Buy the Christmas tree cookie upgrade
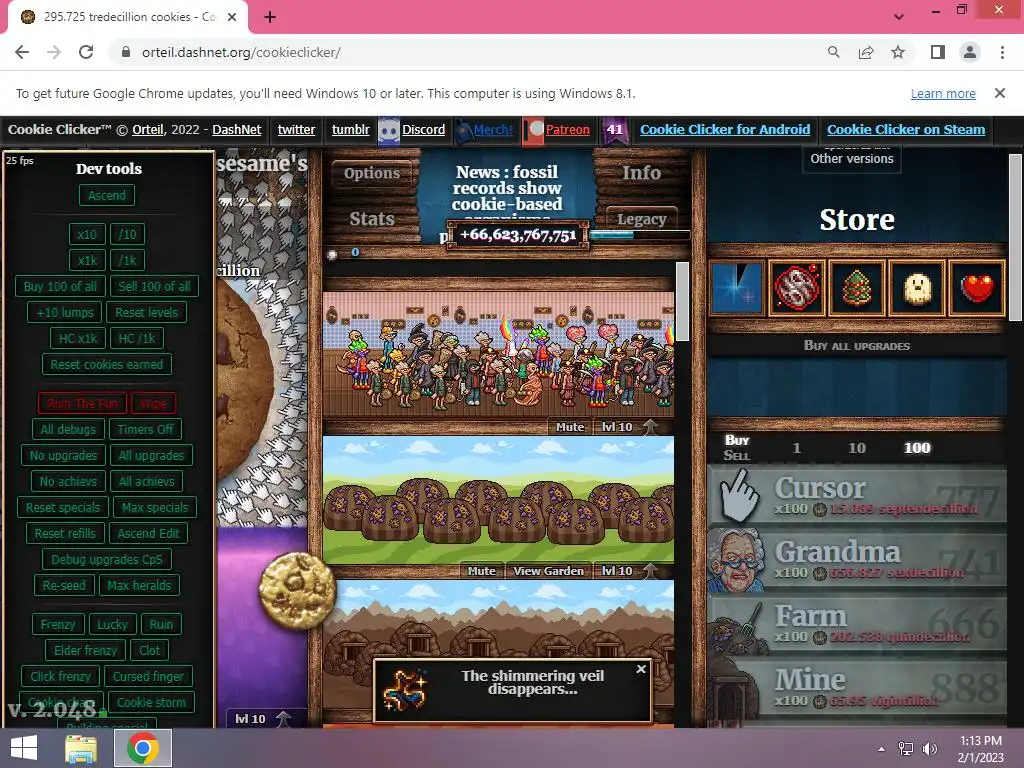1024x768 pixels. [856, 288]
